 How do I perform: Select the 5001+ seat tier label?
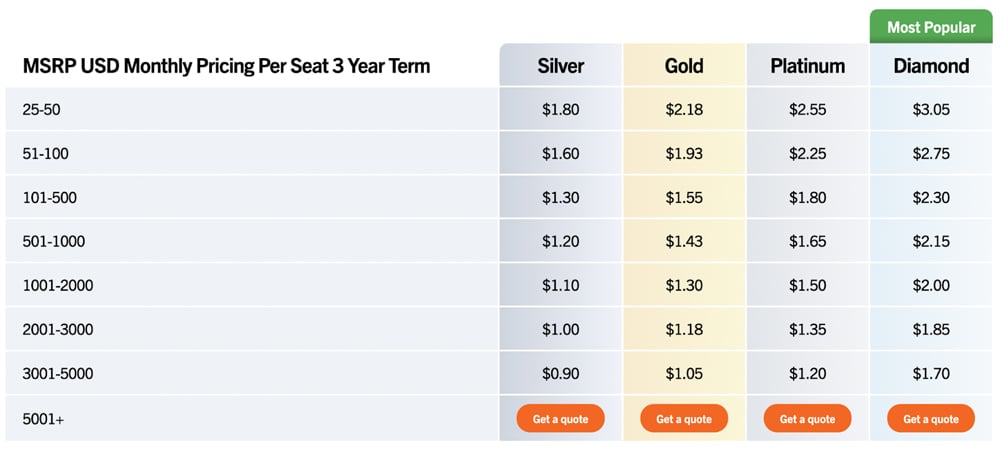point(43,420)
